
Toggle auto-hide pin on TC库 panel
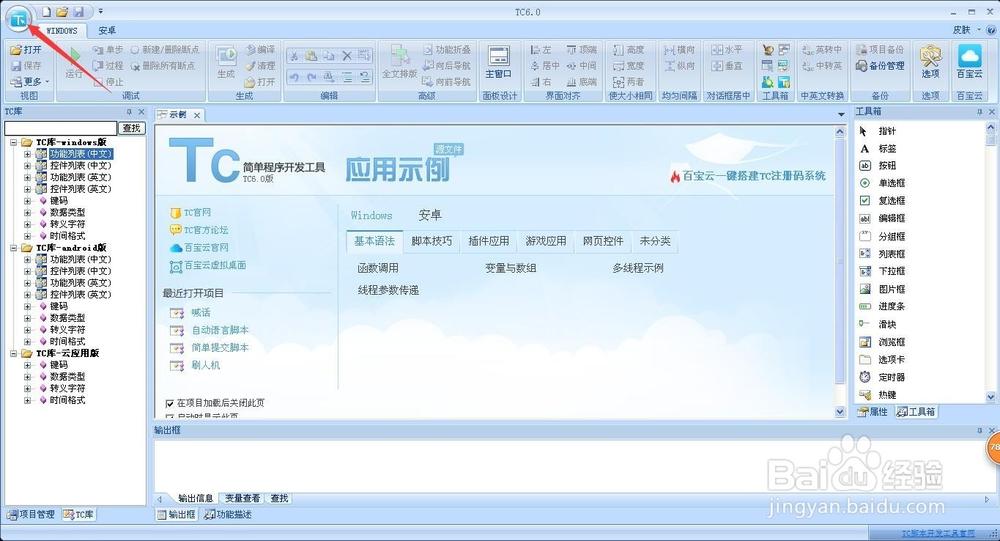[x=129, y=112]
